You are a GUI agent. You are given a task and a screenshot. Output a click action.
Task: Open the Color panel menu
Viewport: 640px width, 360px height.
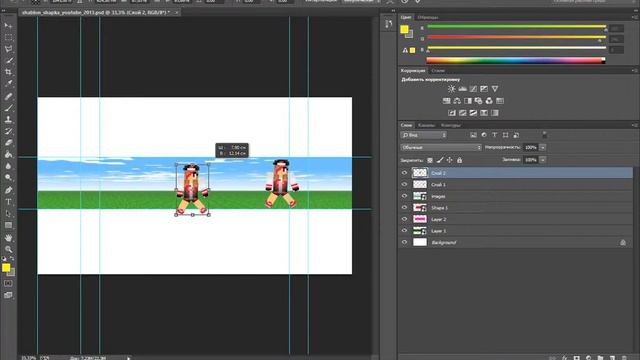634,17
